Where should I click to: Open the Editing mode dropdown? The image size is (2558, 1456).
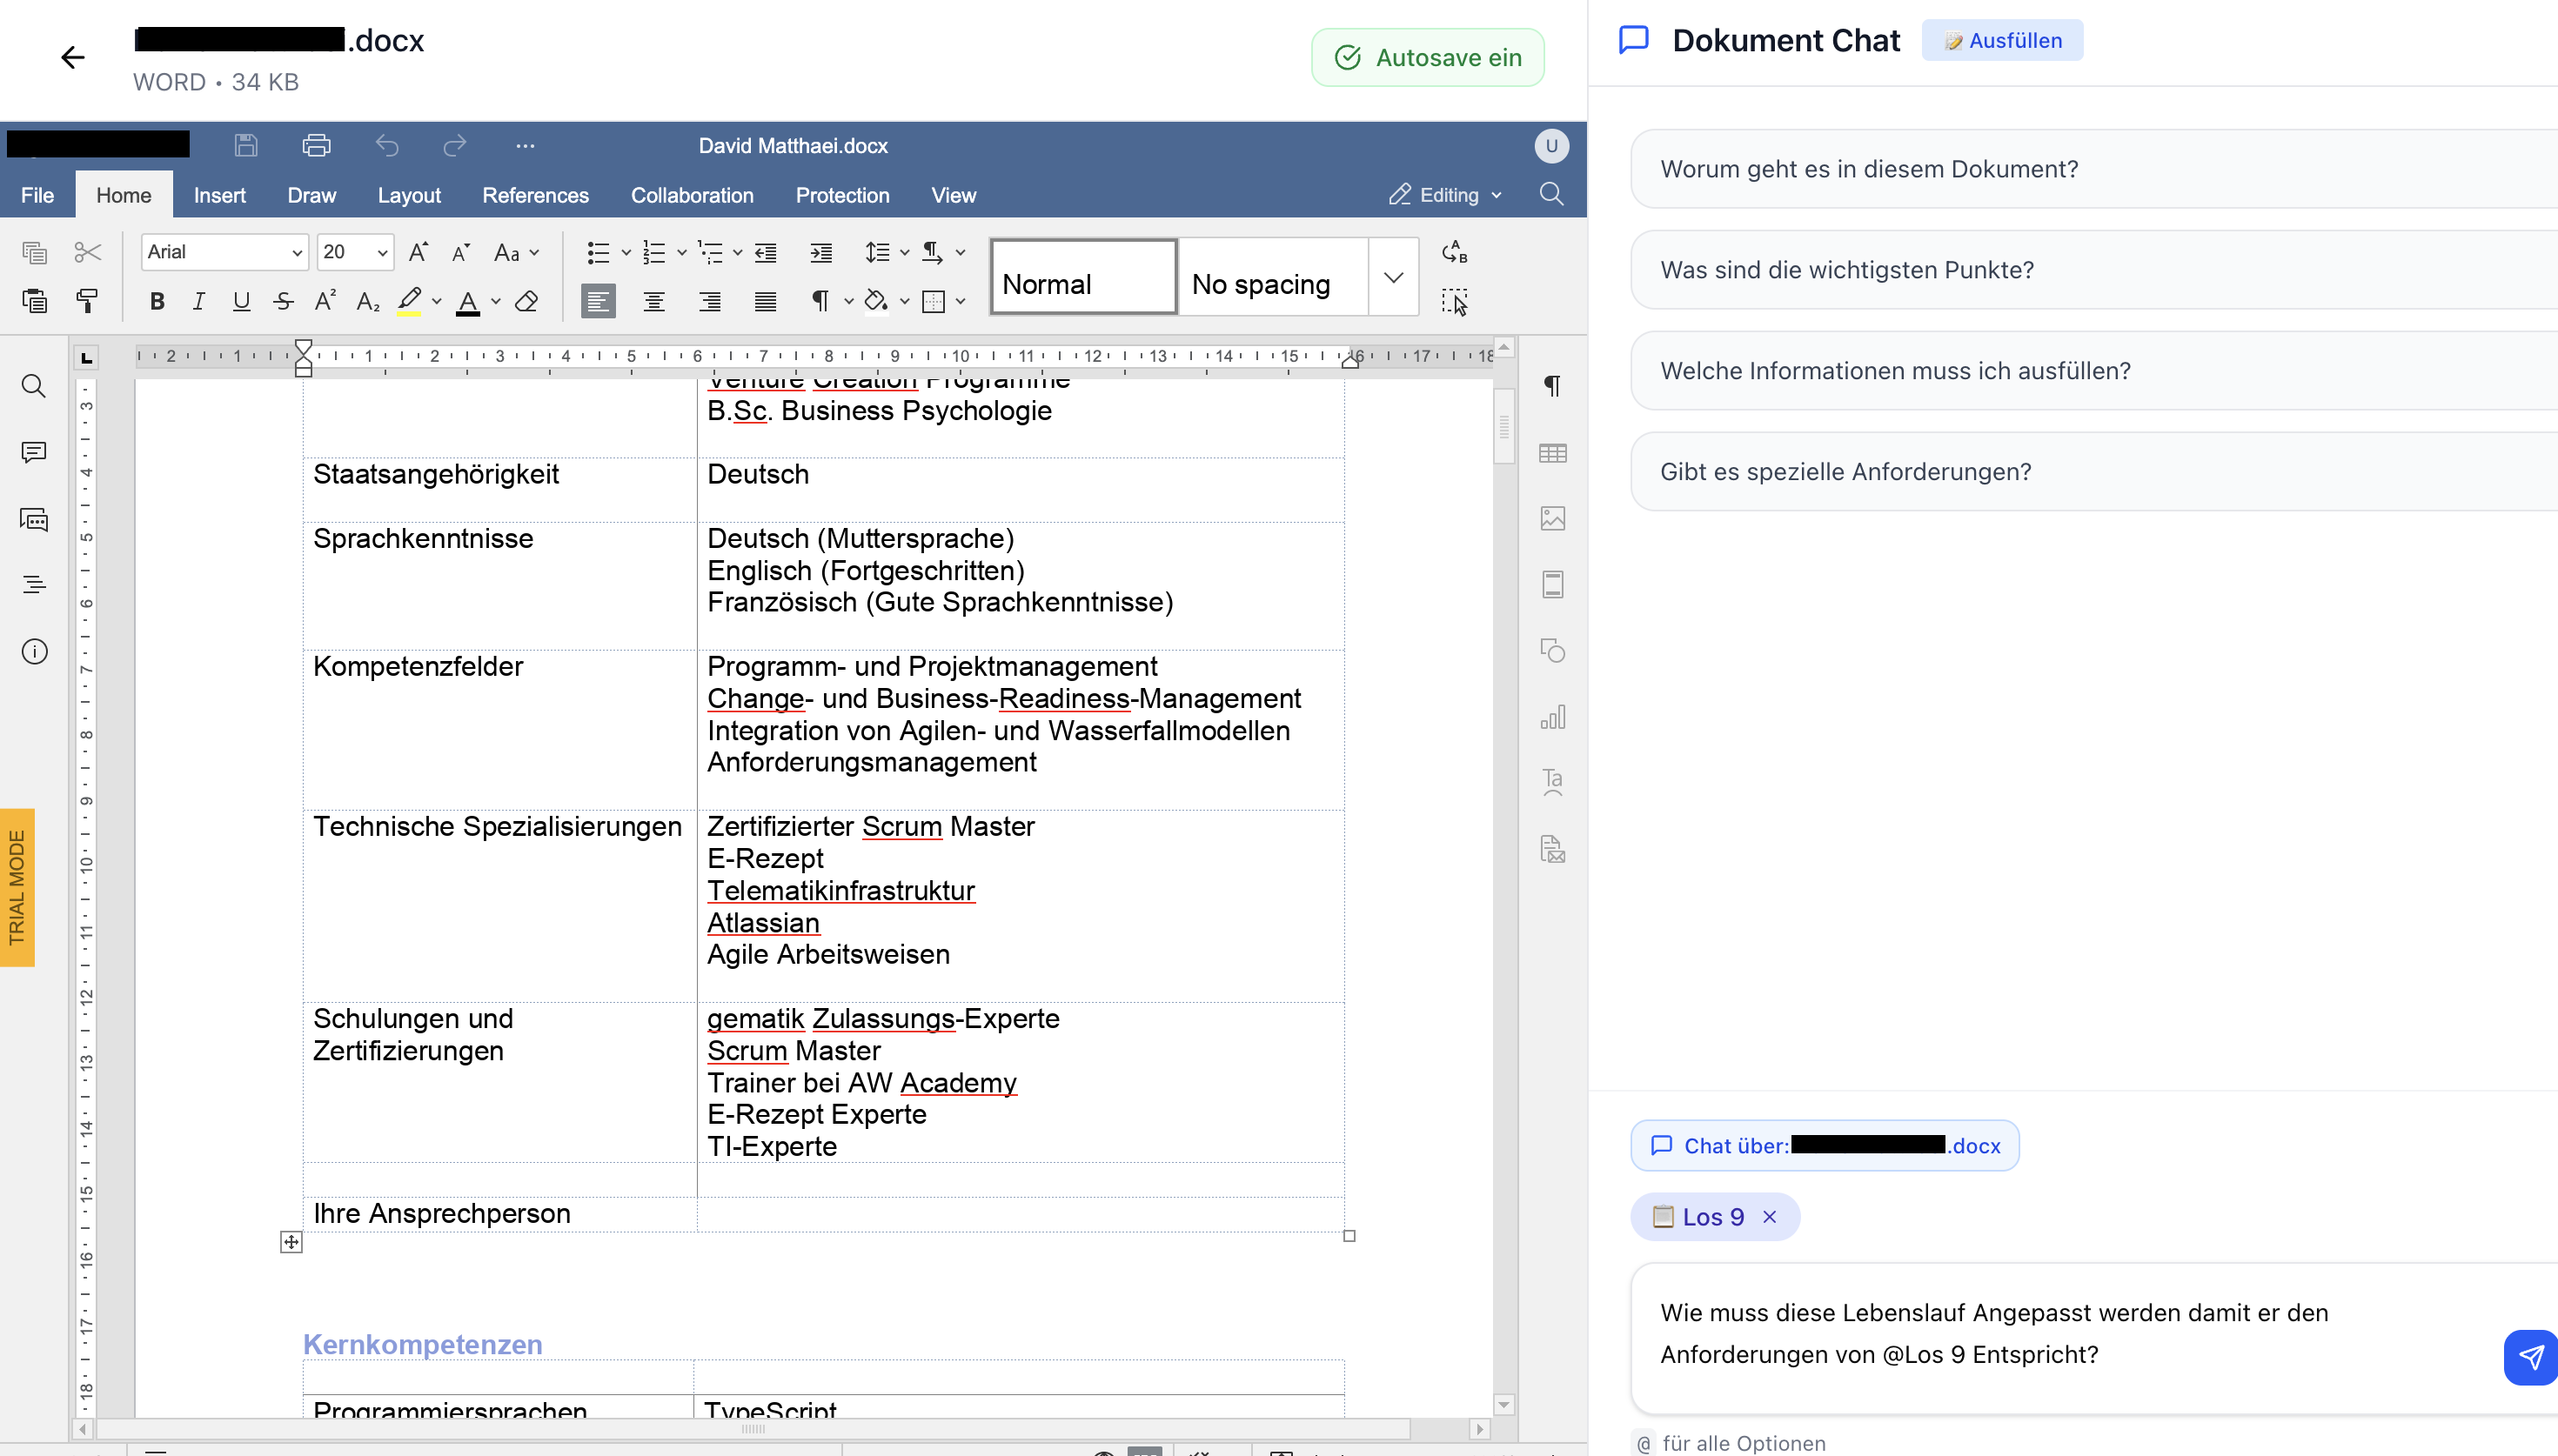pyautogui.click(x=1446, y=195)
